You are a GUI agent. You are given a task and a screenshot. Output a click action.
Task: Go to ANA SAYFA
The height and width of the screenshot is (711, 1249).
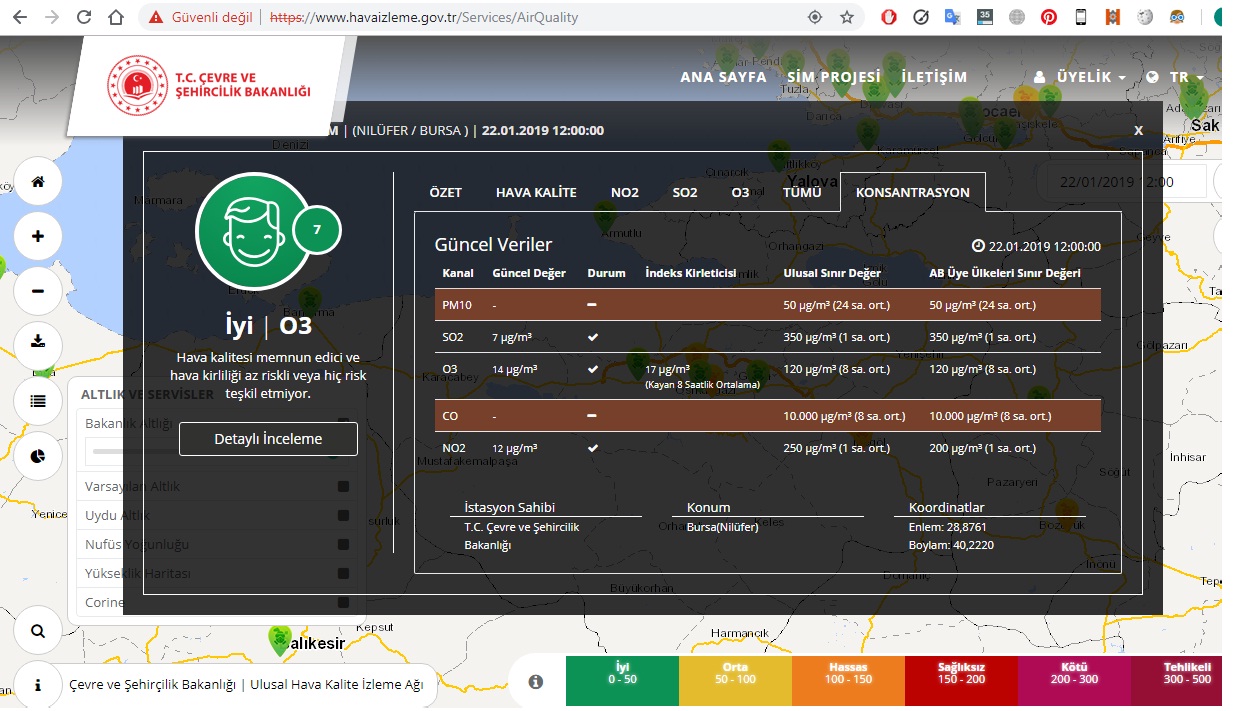(723, 77)
